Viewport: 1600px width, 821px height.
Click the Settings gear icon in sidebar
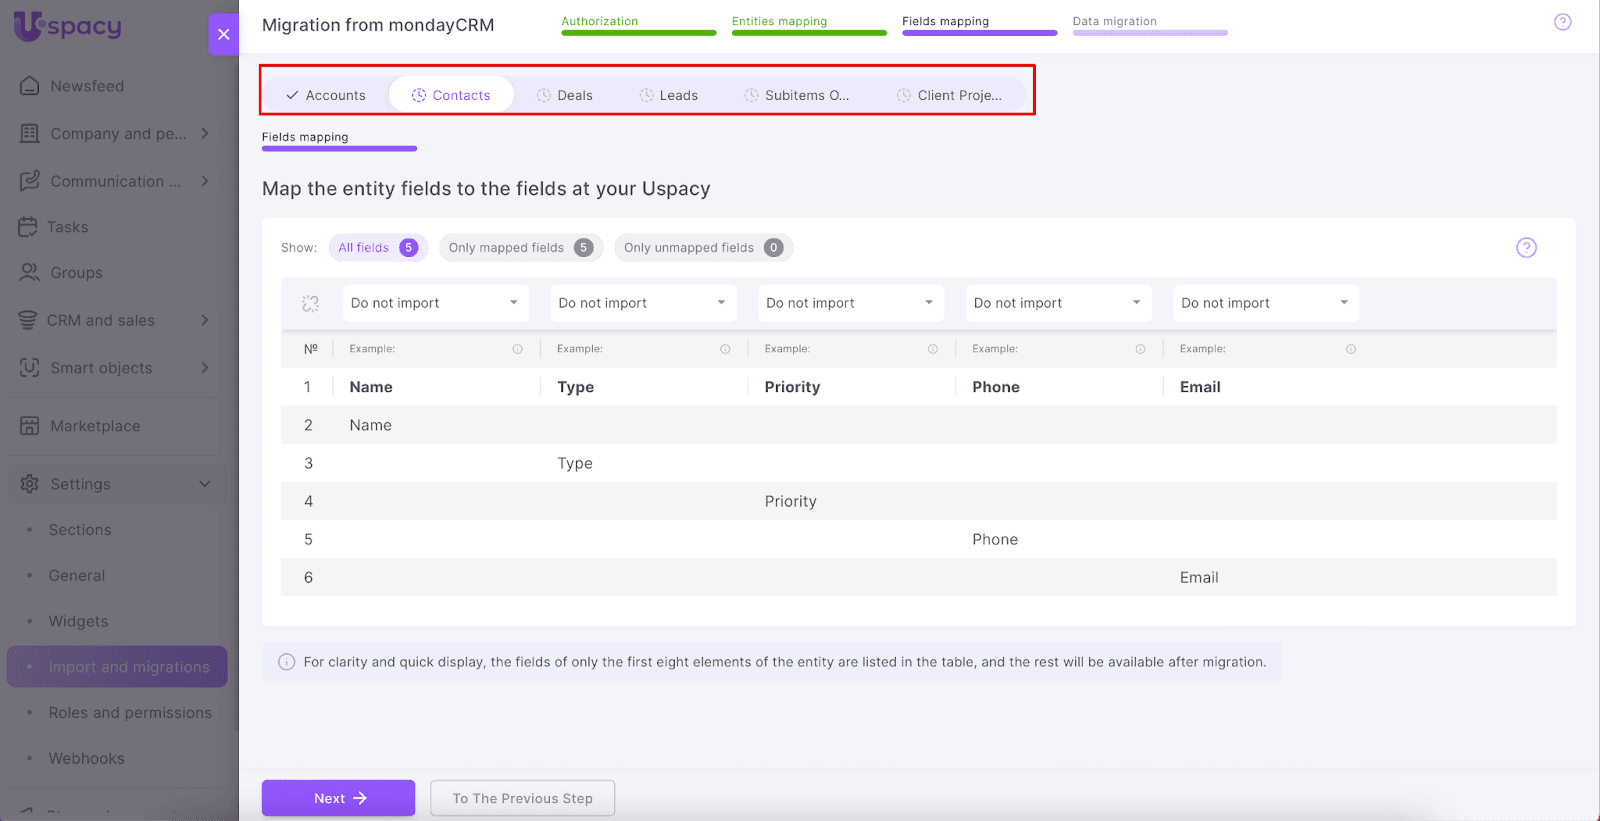click(30, 484)
